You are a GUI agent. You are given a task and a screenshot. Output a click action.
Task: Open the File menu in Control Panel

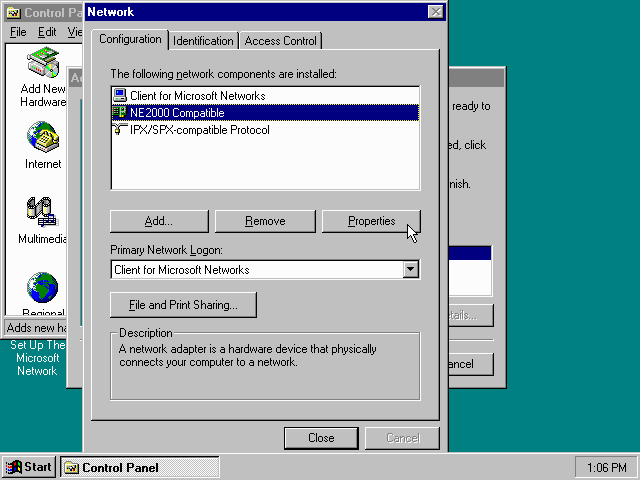click(x=18, y=32)
